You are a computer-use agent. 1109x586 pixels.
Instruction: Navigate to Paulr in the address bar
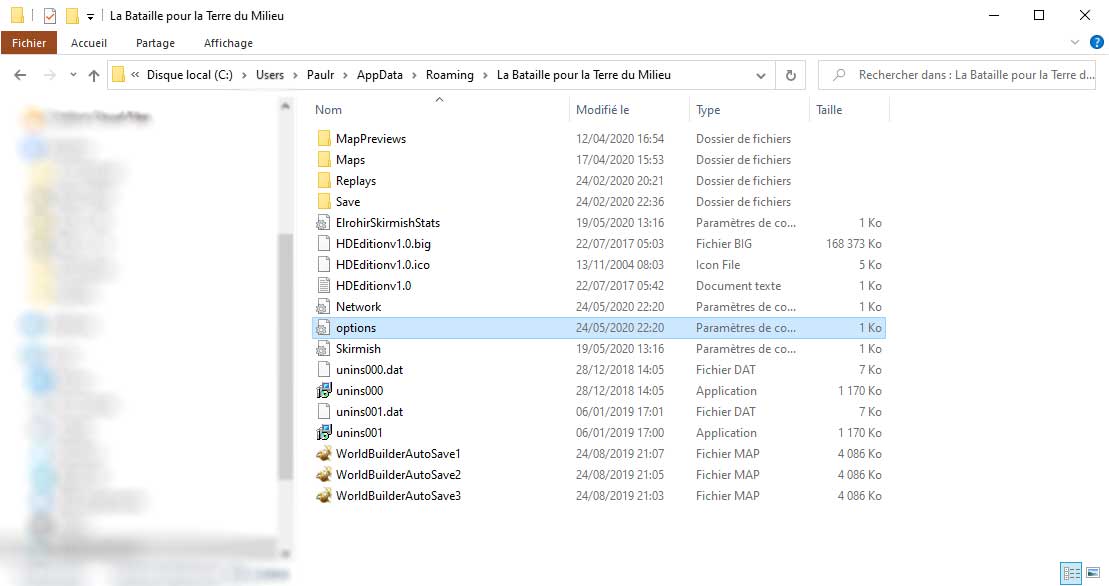point(320,75)
